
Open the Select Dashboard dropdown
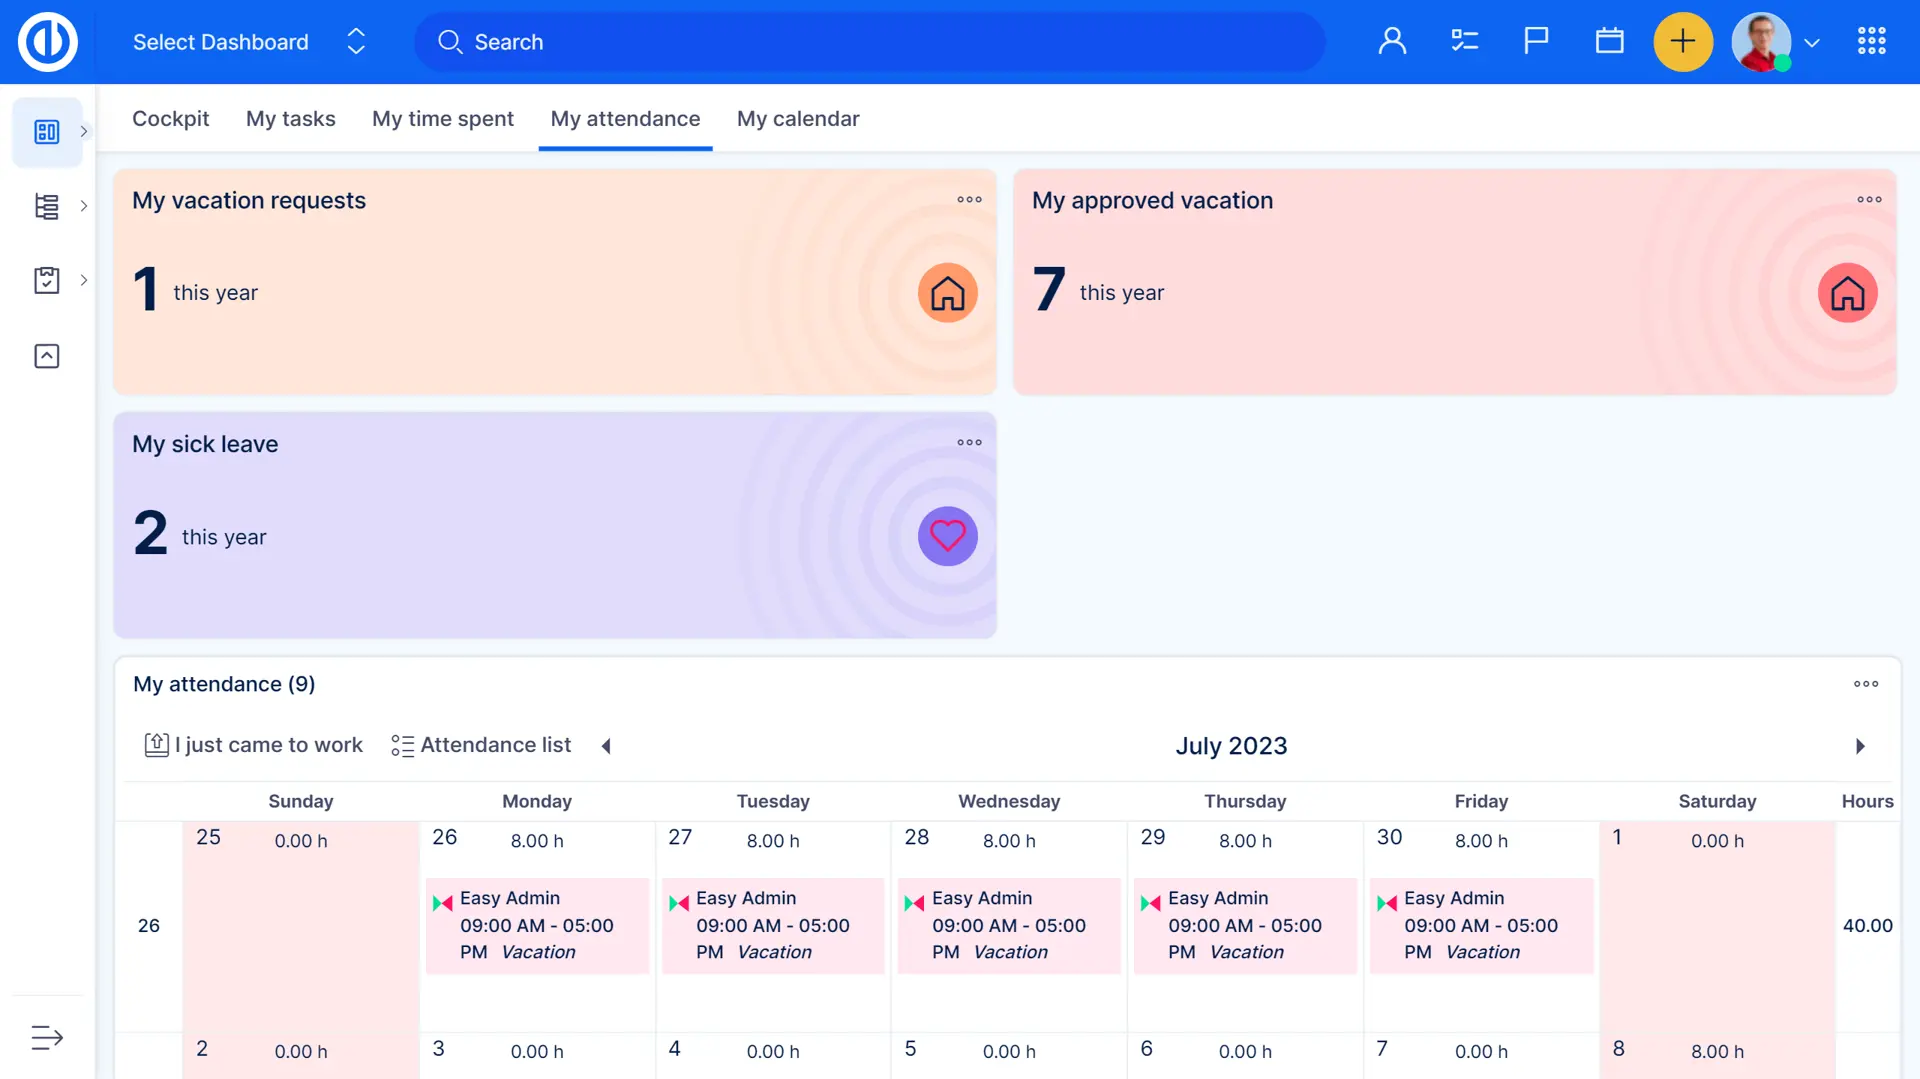[249, 42]
